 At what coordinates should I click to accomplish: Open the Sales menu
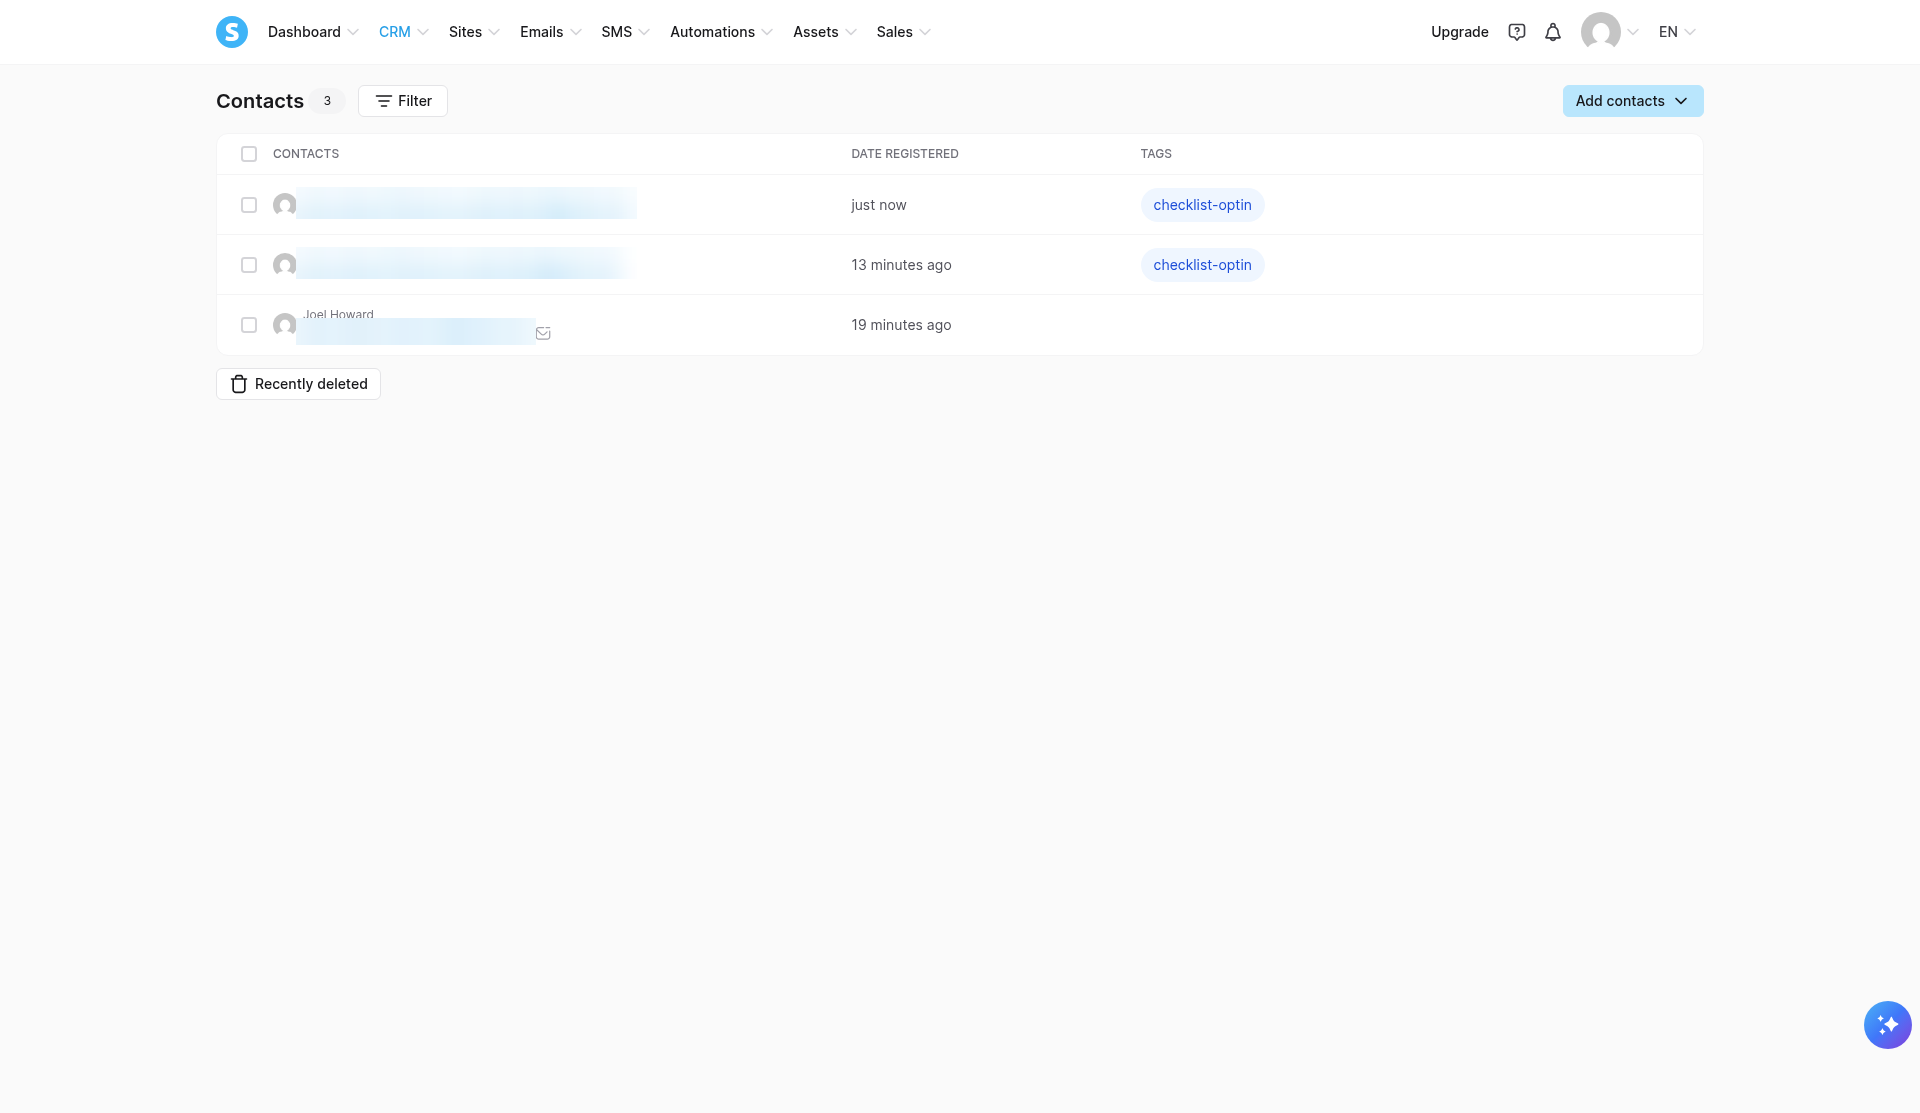[903, 32]
